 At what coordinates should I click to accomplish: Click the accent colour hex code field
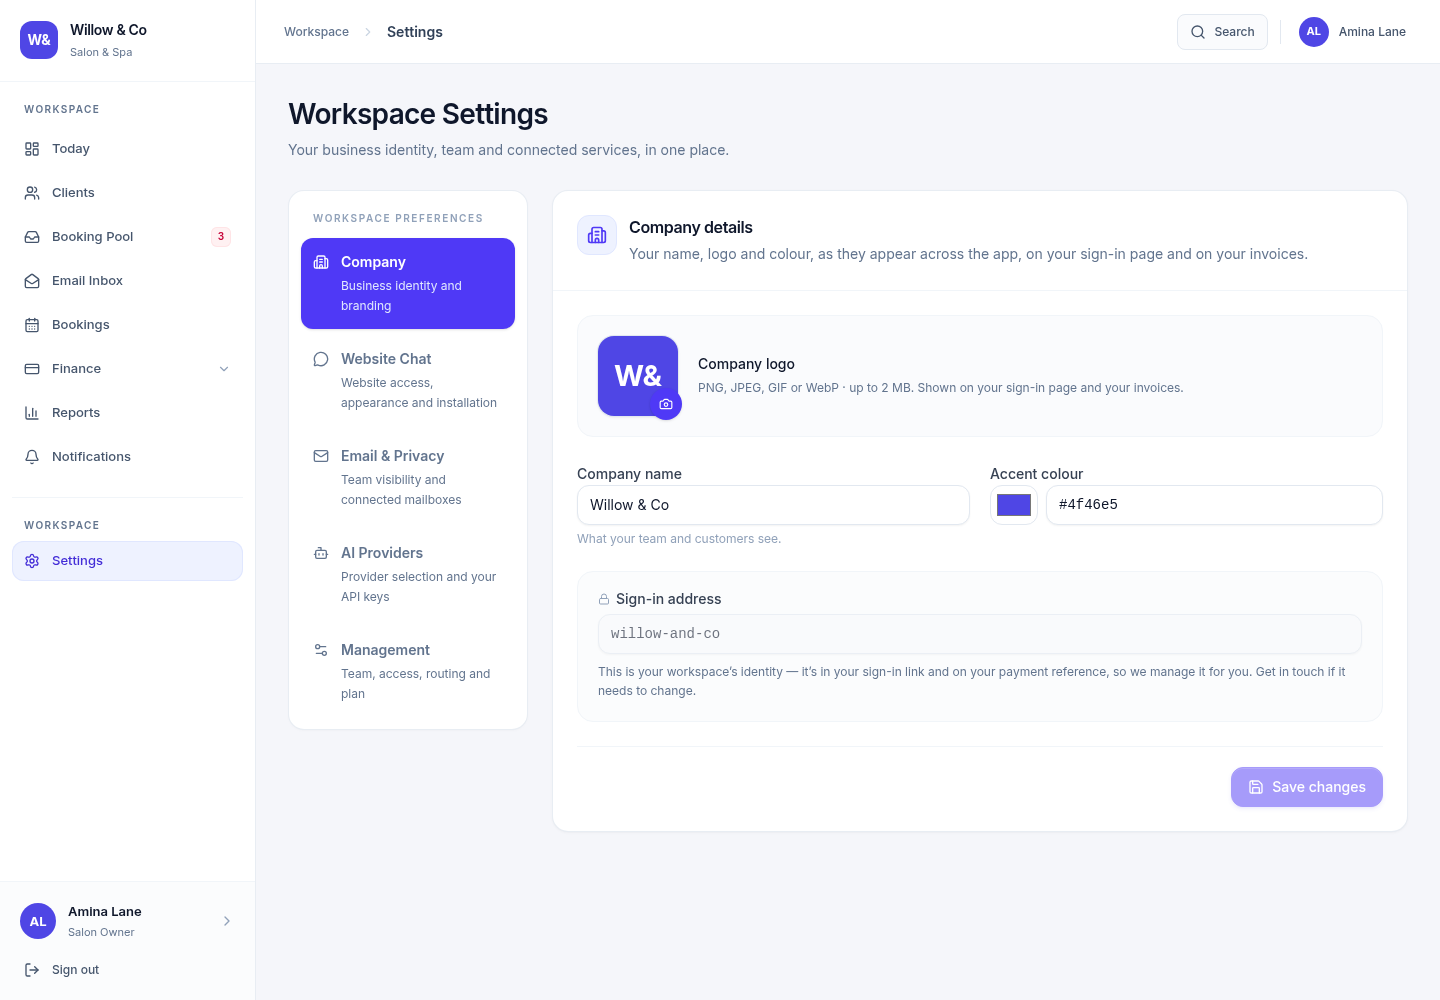1214,505
